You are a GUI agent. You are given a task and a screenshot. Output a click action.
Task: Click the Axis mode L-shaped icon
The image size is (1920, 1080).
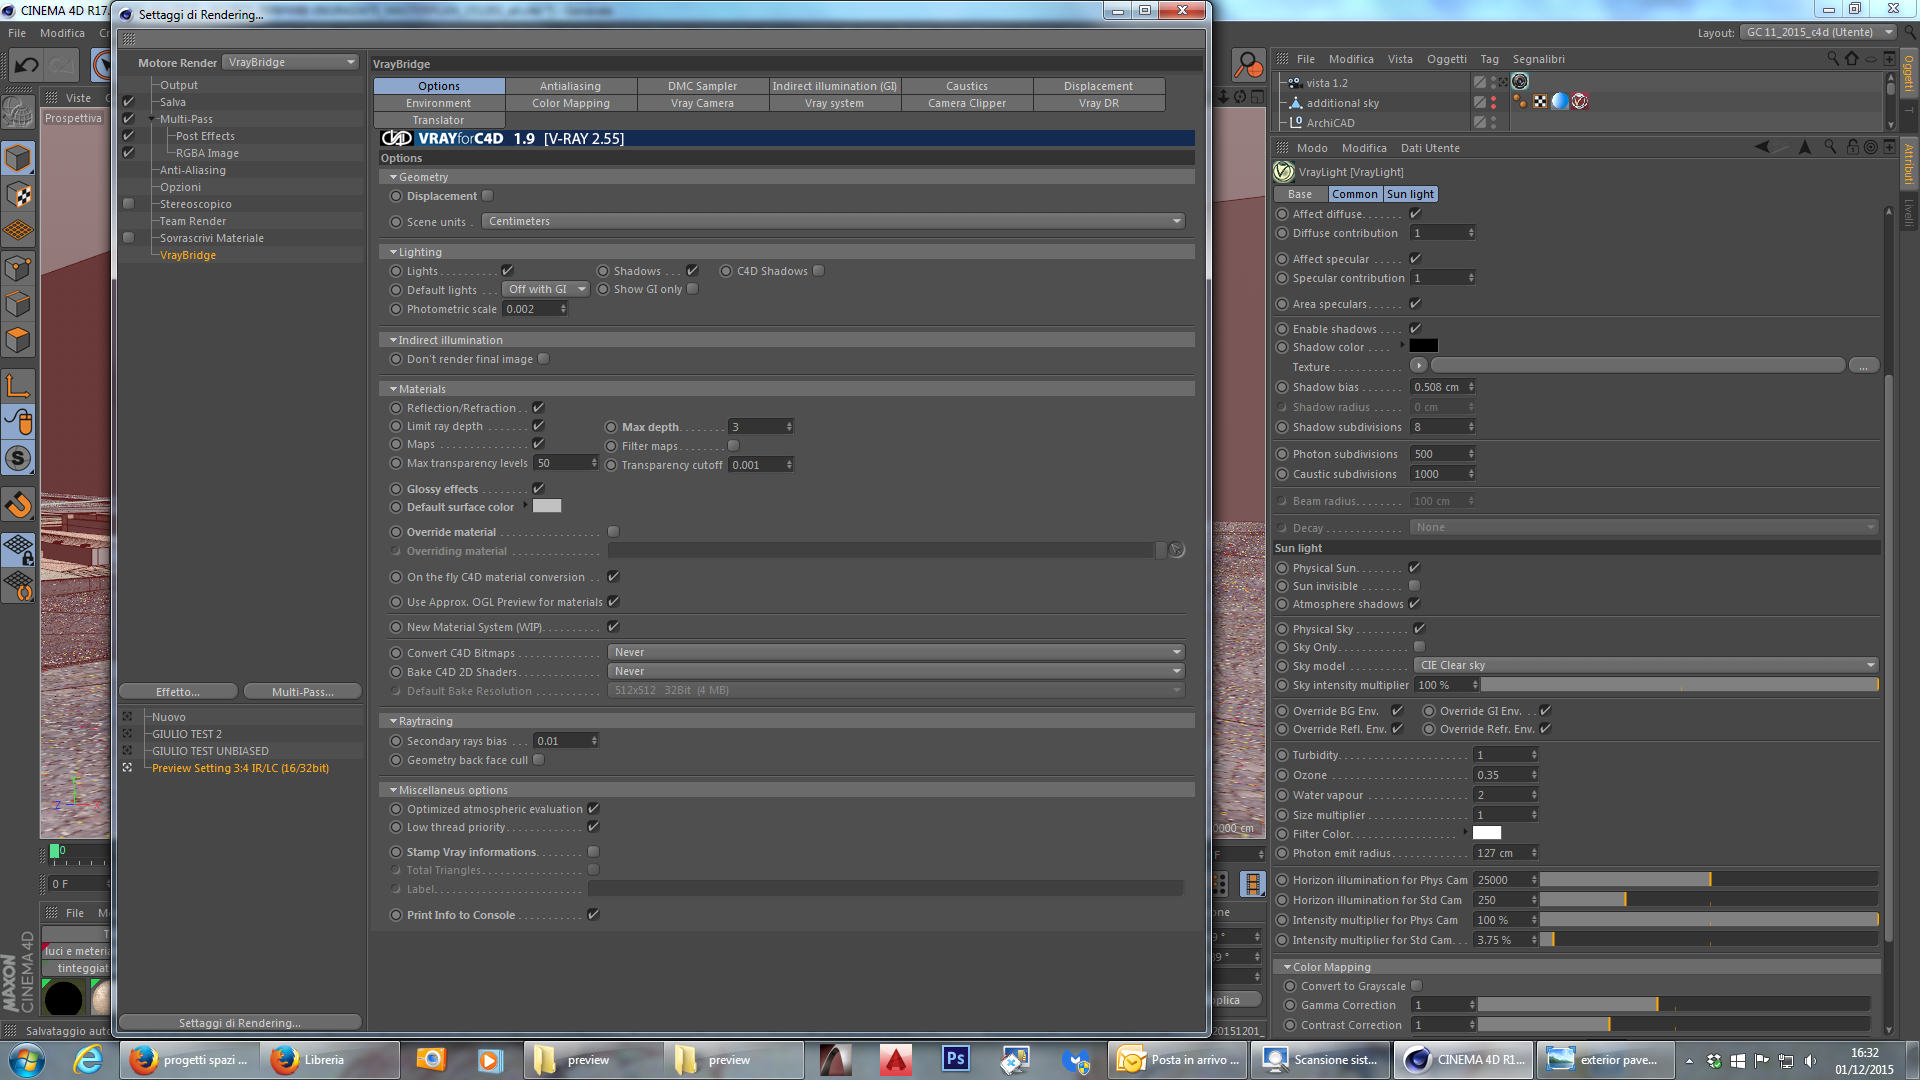(18, 385)
